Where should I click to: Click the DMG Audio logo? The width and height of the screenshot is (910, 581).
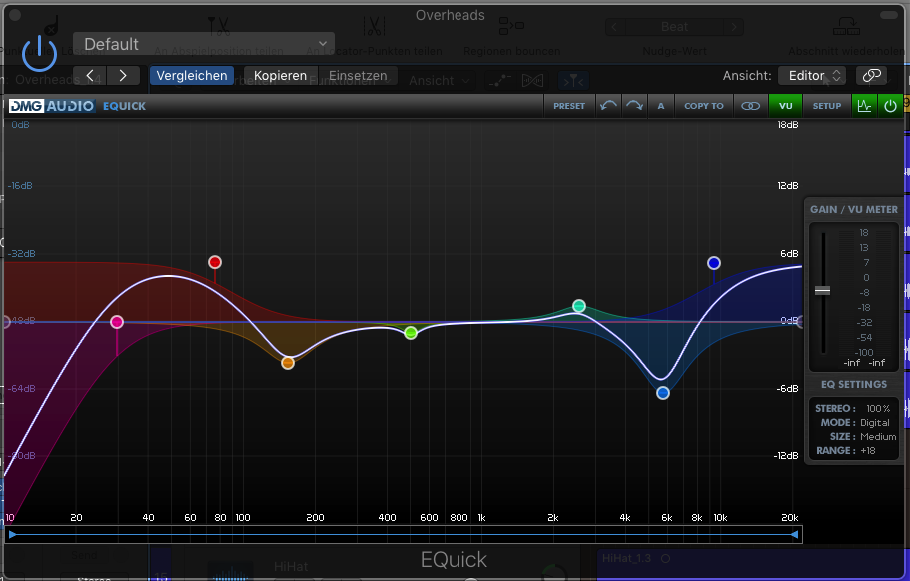[x=52, y=106]
